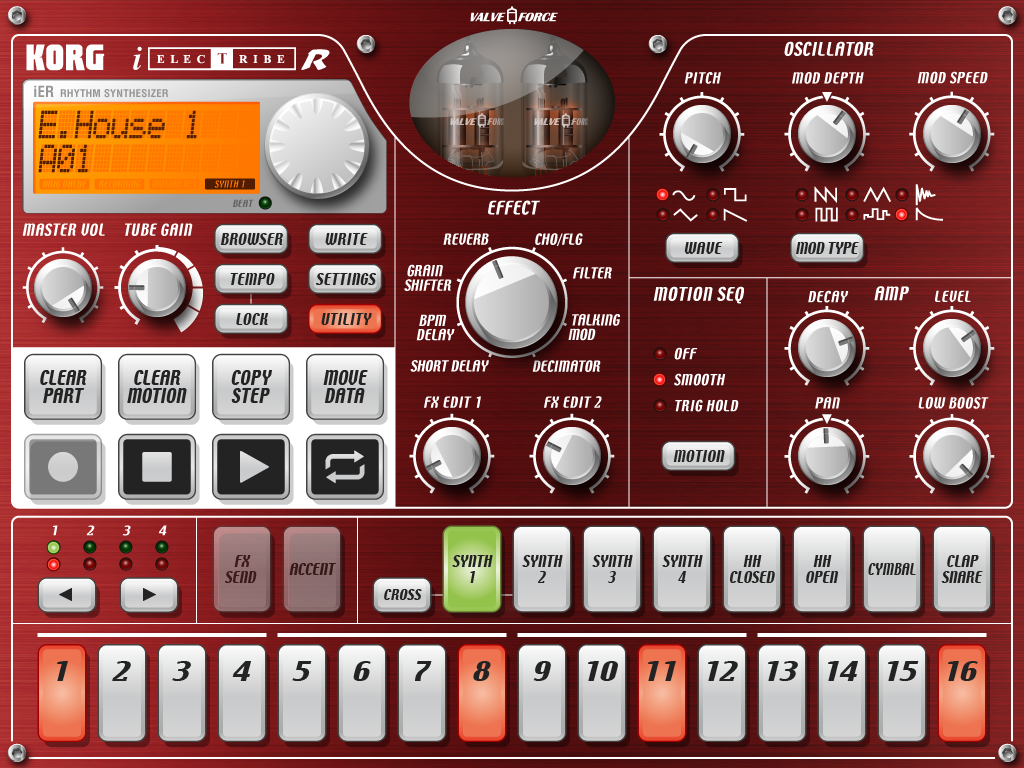Screen dimensions: 1024x768
Task: Click the Clear Part button
Action: pos(63,387)
